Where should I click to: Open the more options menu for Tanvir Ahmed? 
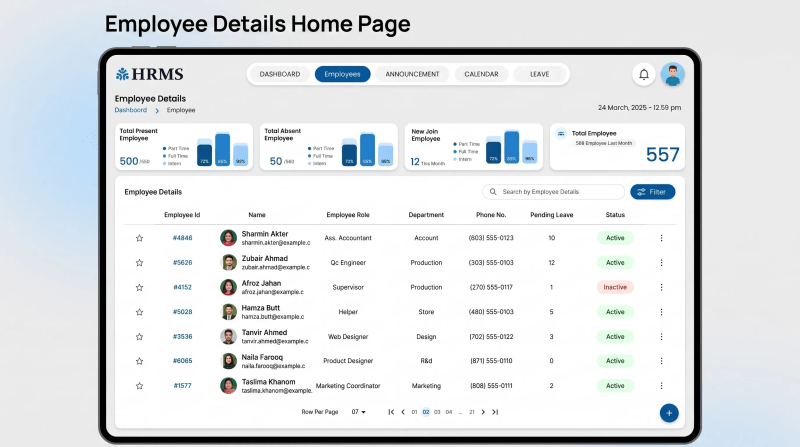(x=661, y=337)
